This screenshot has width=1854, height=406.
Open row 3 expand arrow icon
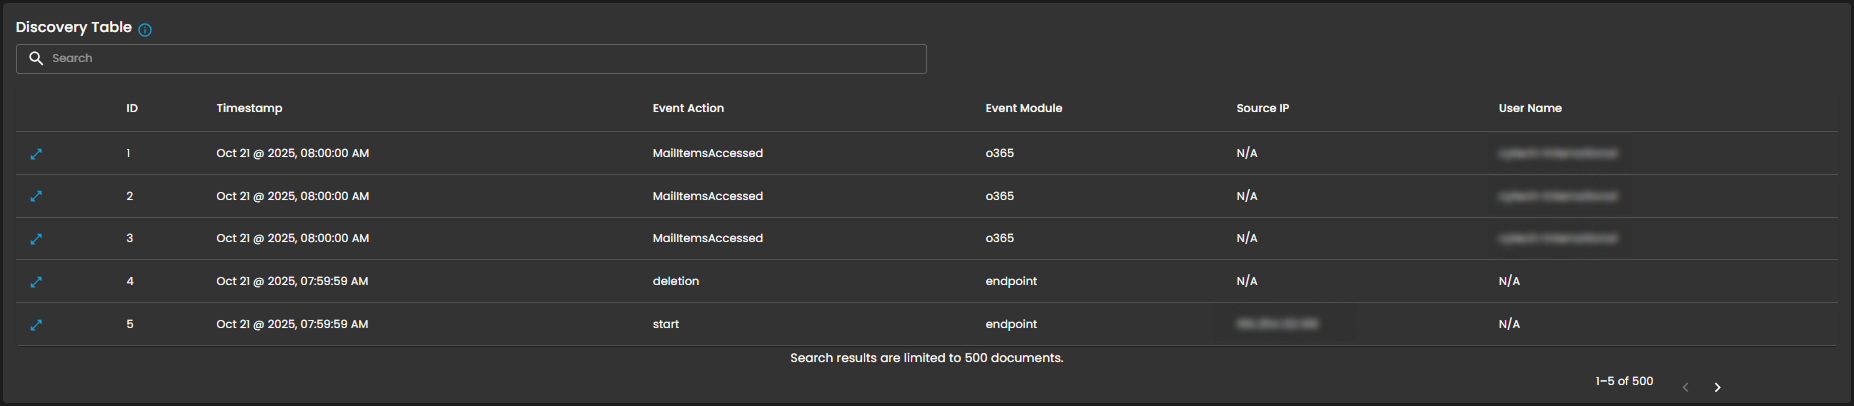36,239
